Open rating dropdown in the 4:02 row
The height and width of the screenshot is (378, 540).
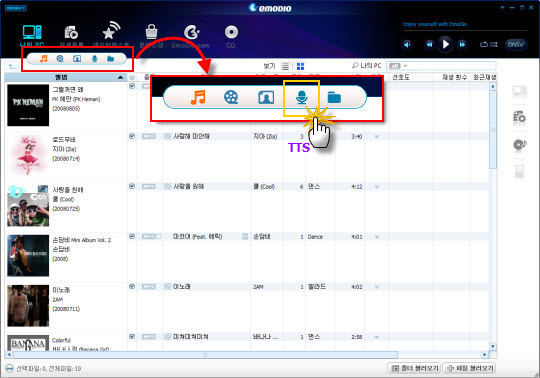pyautogui.click(x=376, y=287)
